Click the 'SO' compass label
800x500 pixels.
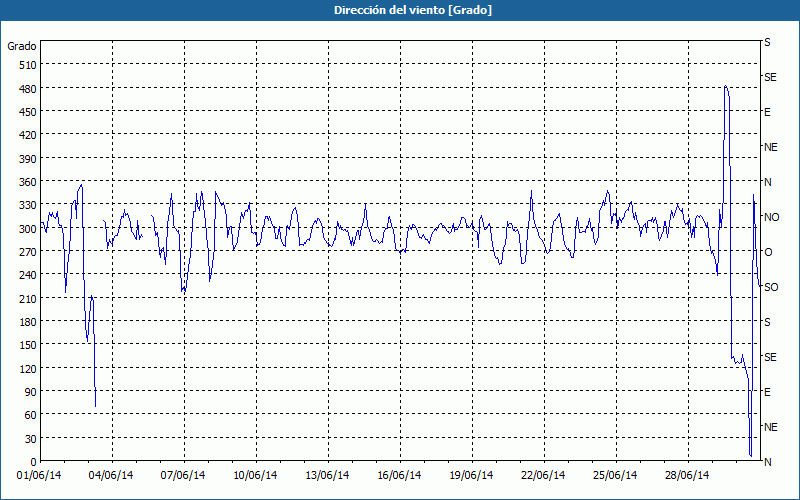(x=771, y=287)
